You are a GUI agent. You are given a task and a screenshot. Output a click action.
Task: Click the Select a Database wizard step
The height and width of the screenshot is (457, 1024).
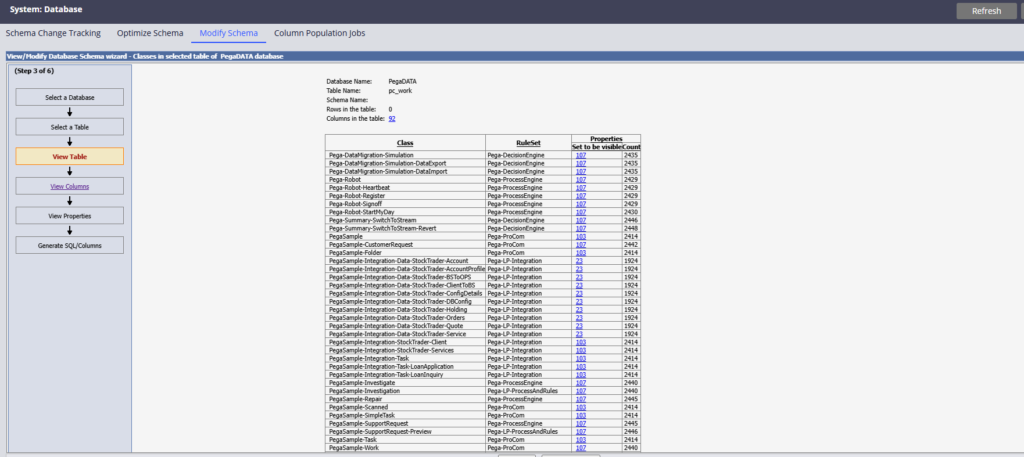tap(70, 97)
